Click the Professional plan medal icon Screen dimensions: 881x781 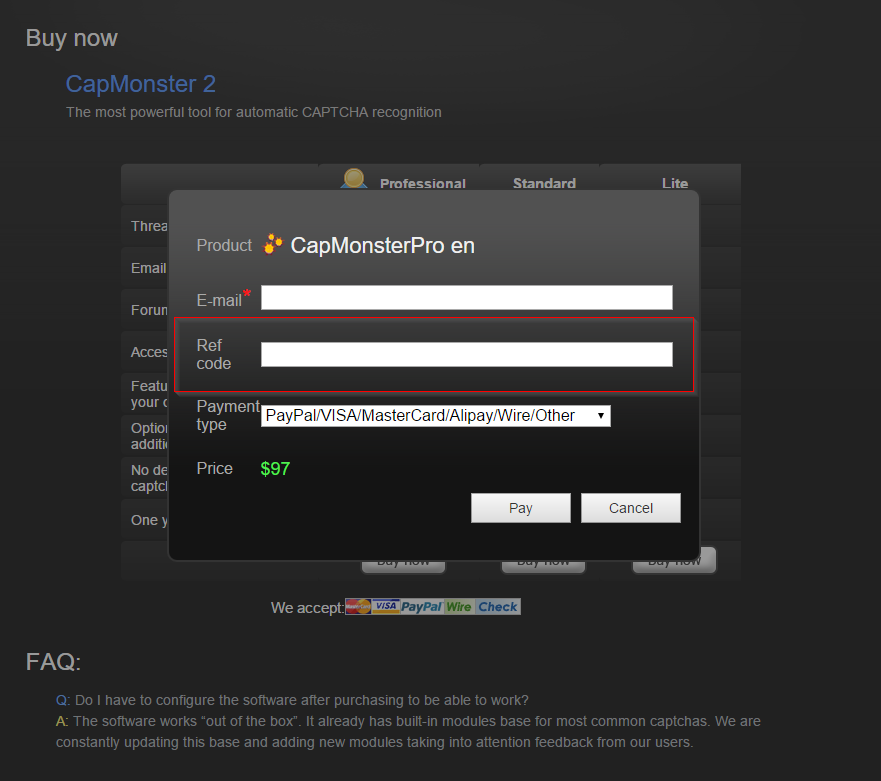coord(354,179)
